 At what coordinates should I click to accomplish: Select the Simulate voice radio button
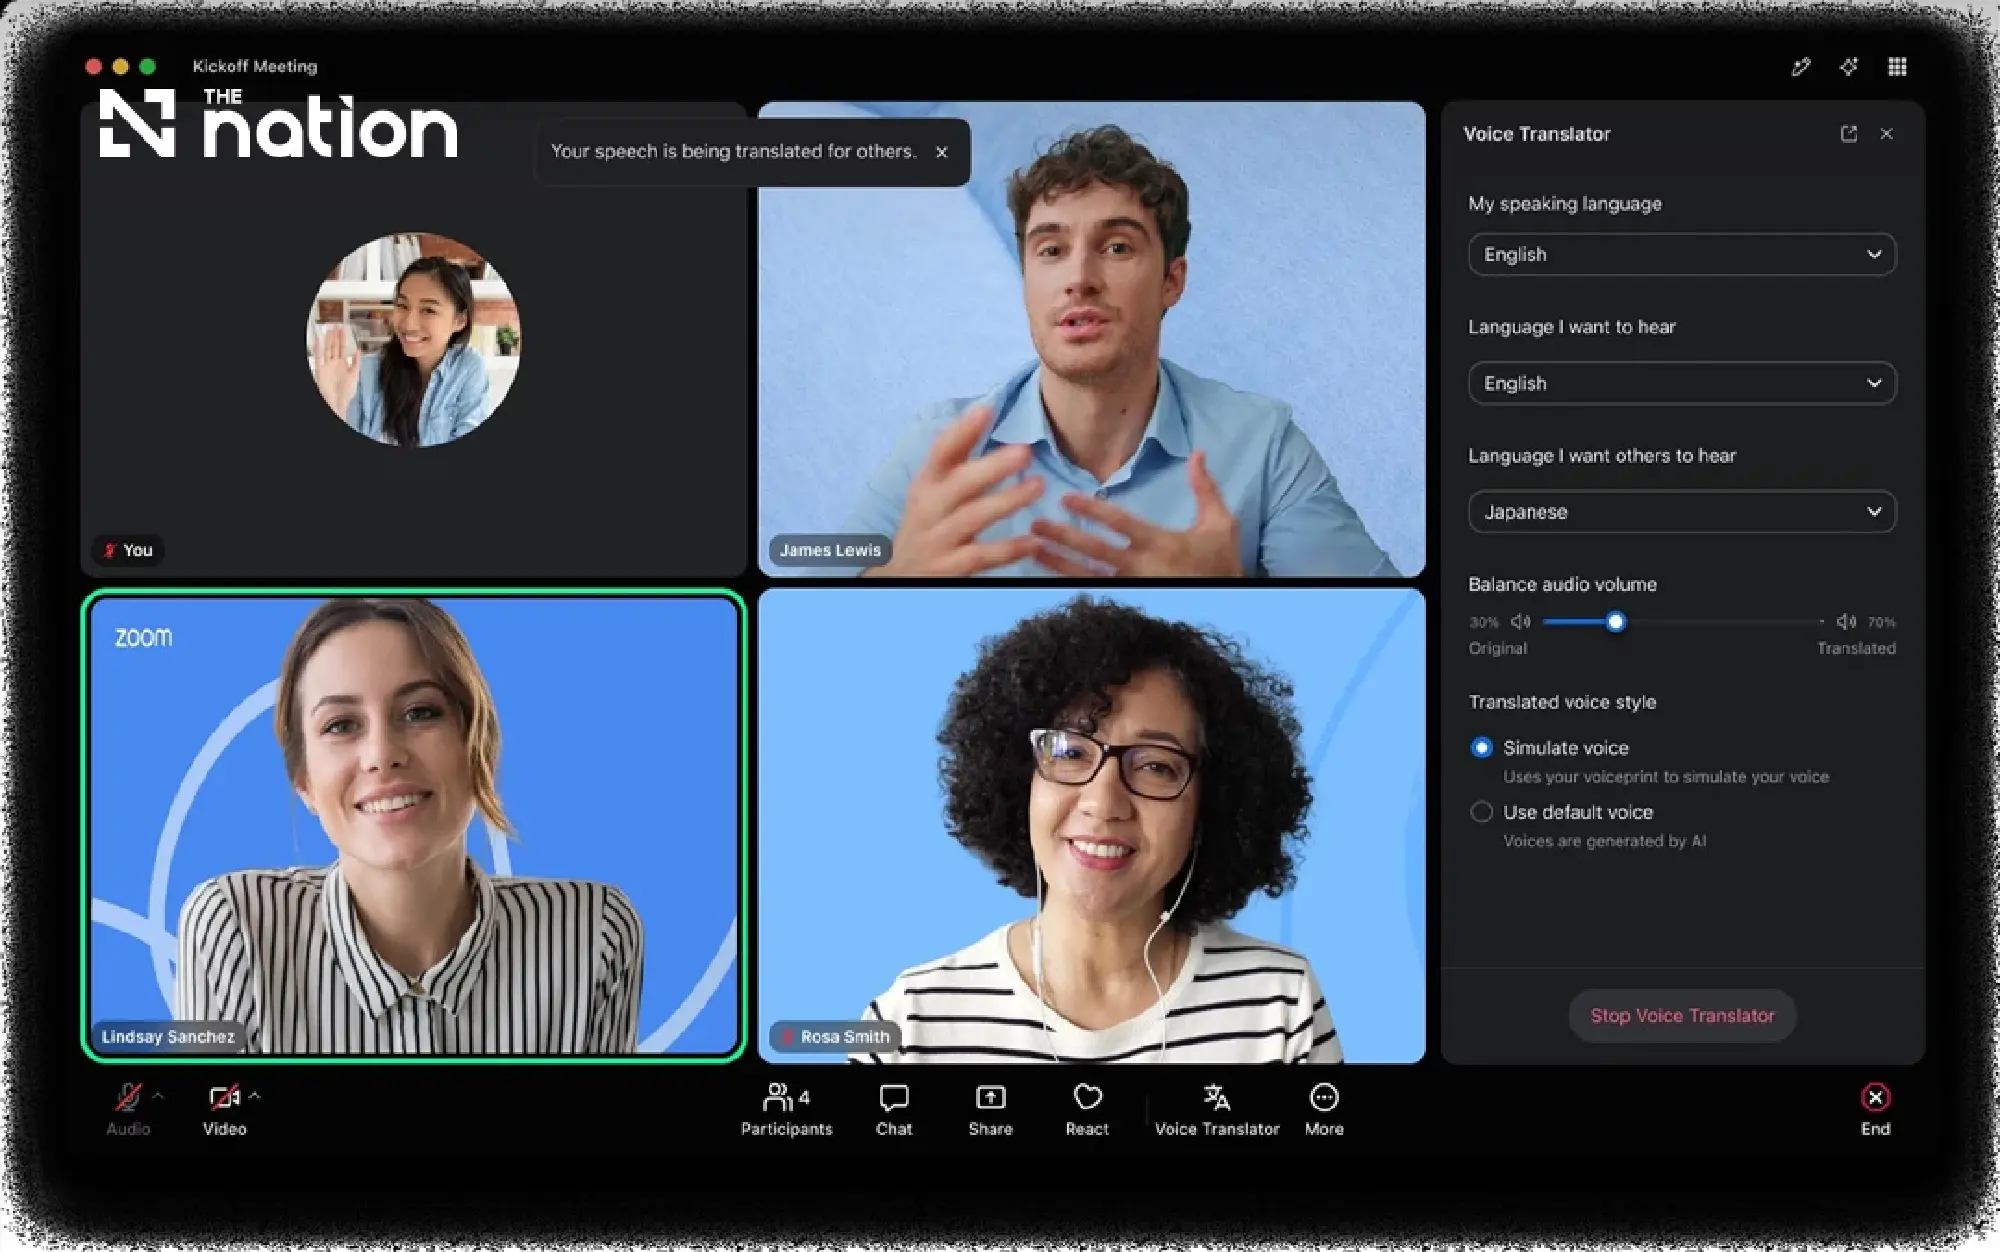[x=1481, y=748]
